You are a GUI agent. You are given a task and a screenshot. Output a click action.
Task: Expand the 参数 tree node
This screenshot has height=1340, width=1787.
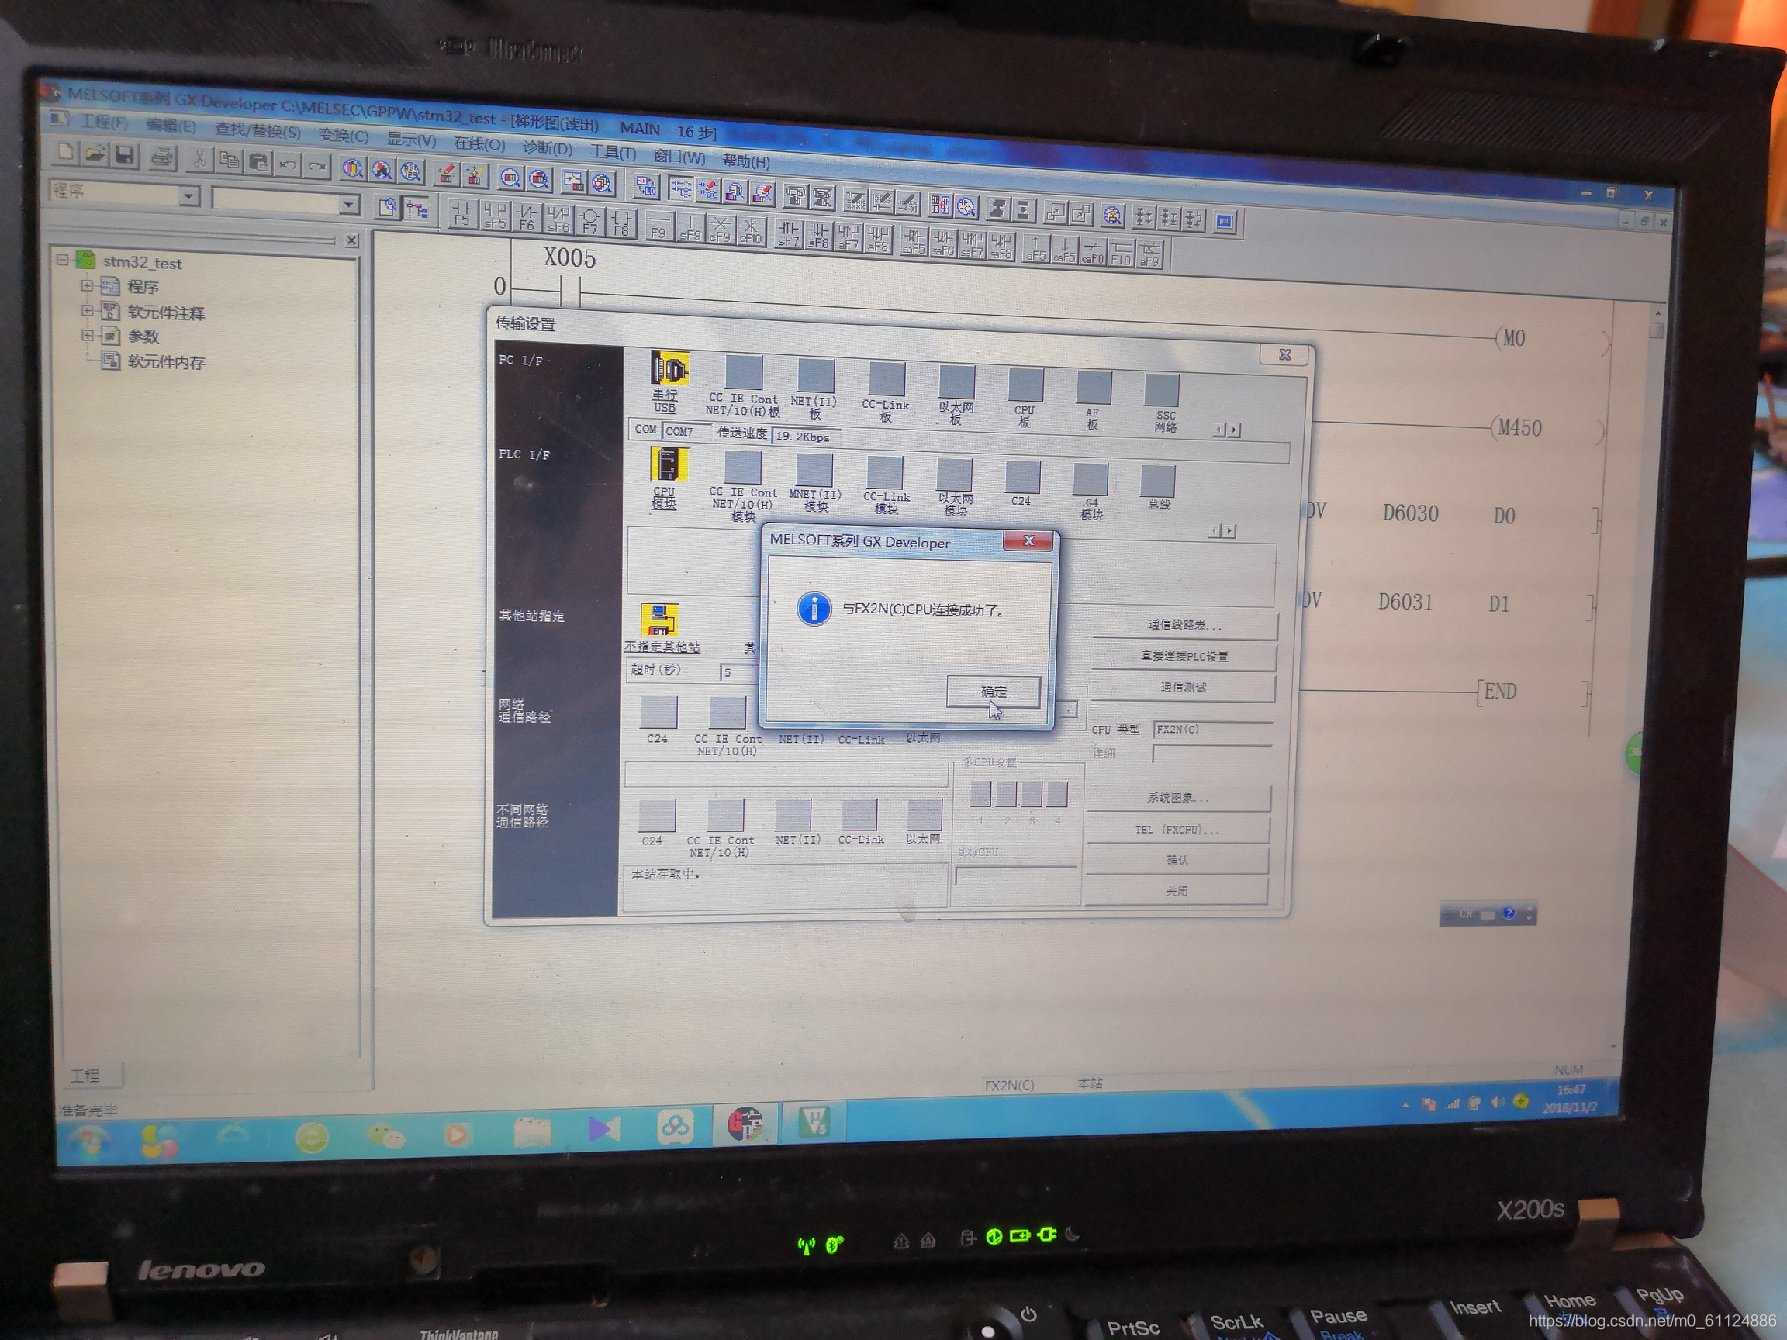click(87, 336)
